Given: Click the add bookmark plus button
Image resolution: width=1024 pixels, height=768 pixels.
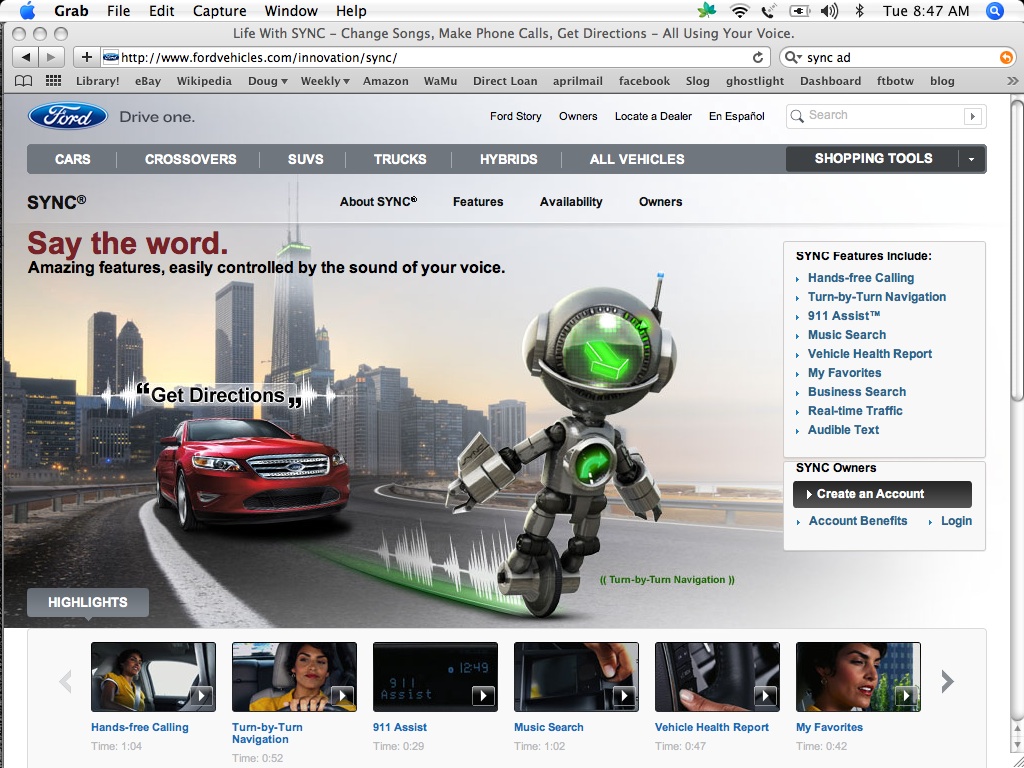Looking at the screenshot, I should click(x=86, y=57).
